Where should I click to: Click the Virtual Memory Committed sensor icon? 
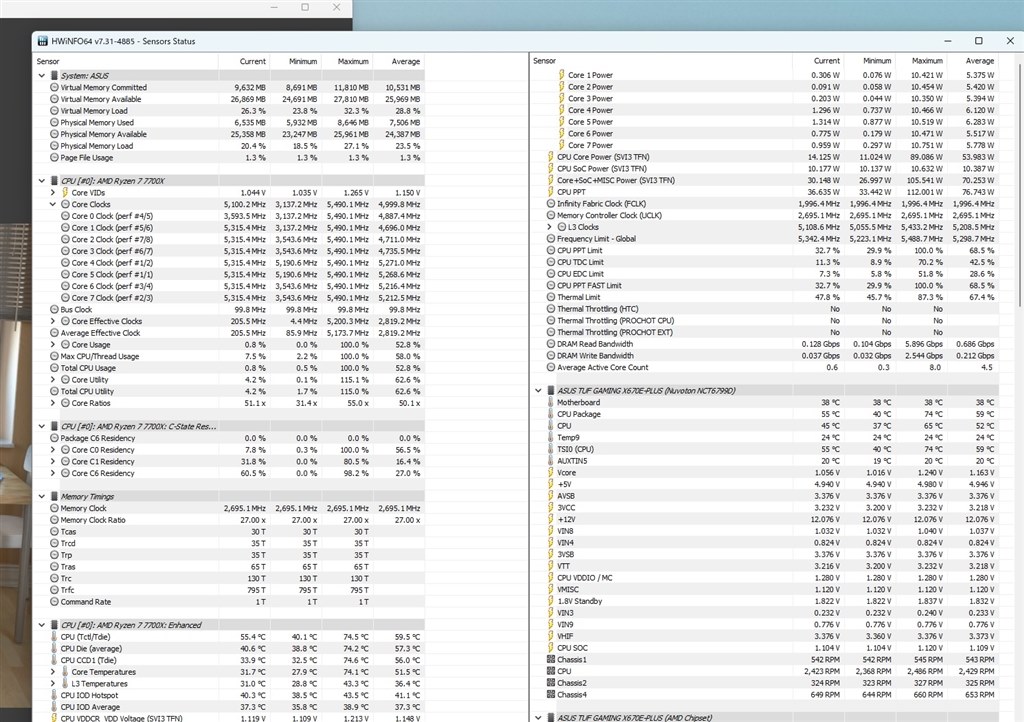[54, 87]
